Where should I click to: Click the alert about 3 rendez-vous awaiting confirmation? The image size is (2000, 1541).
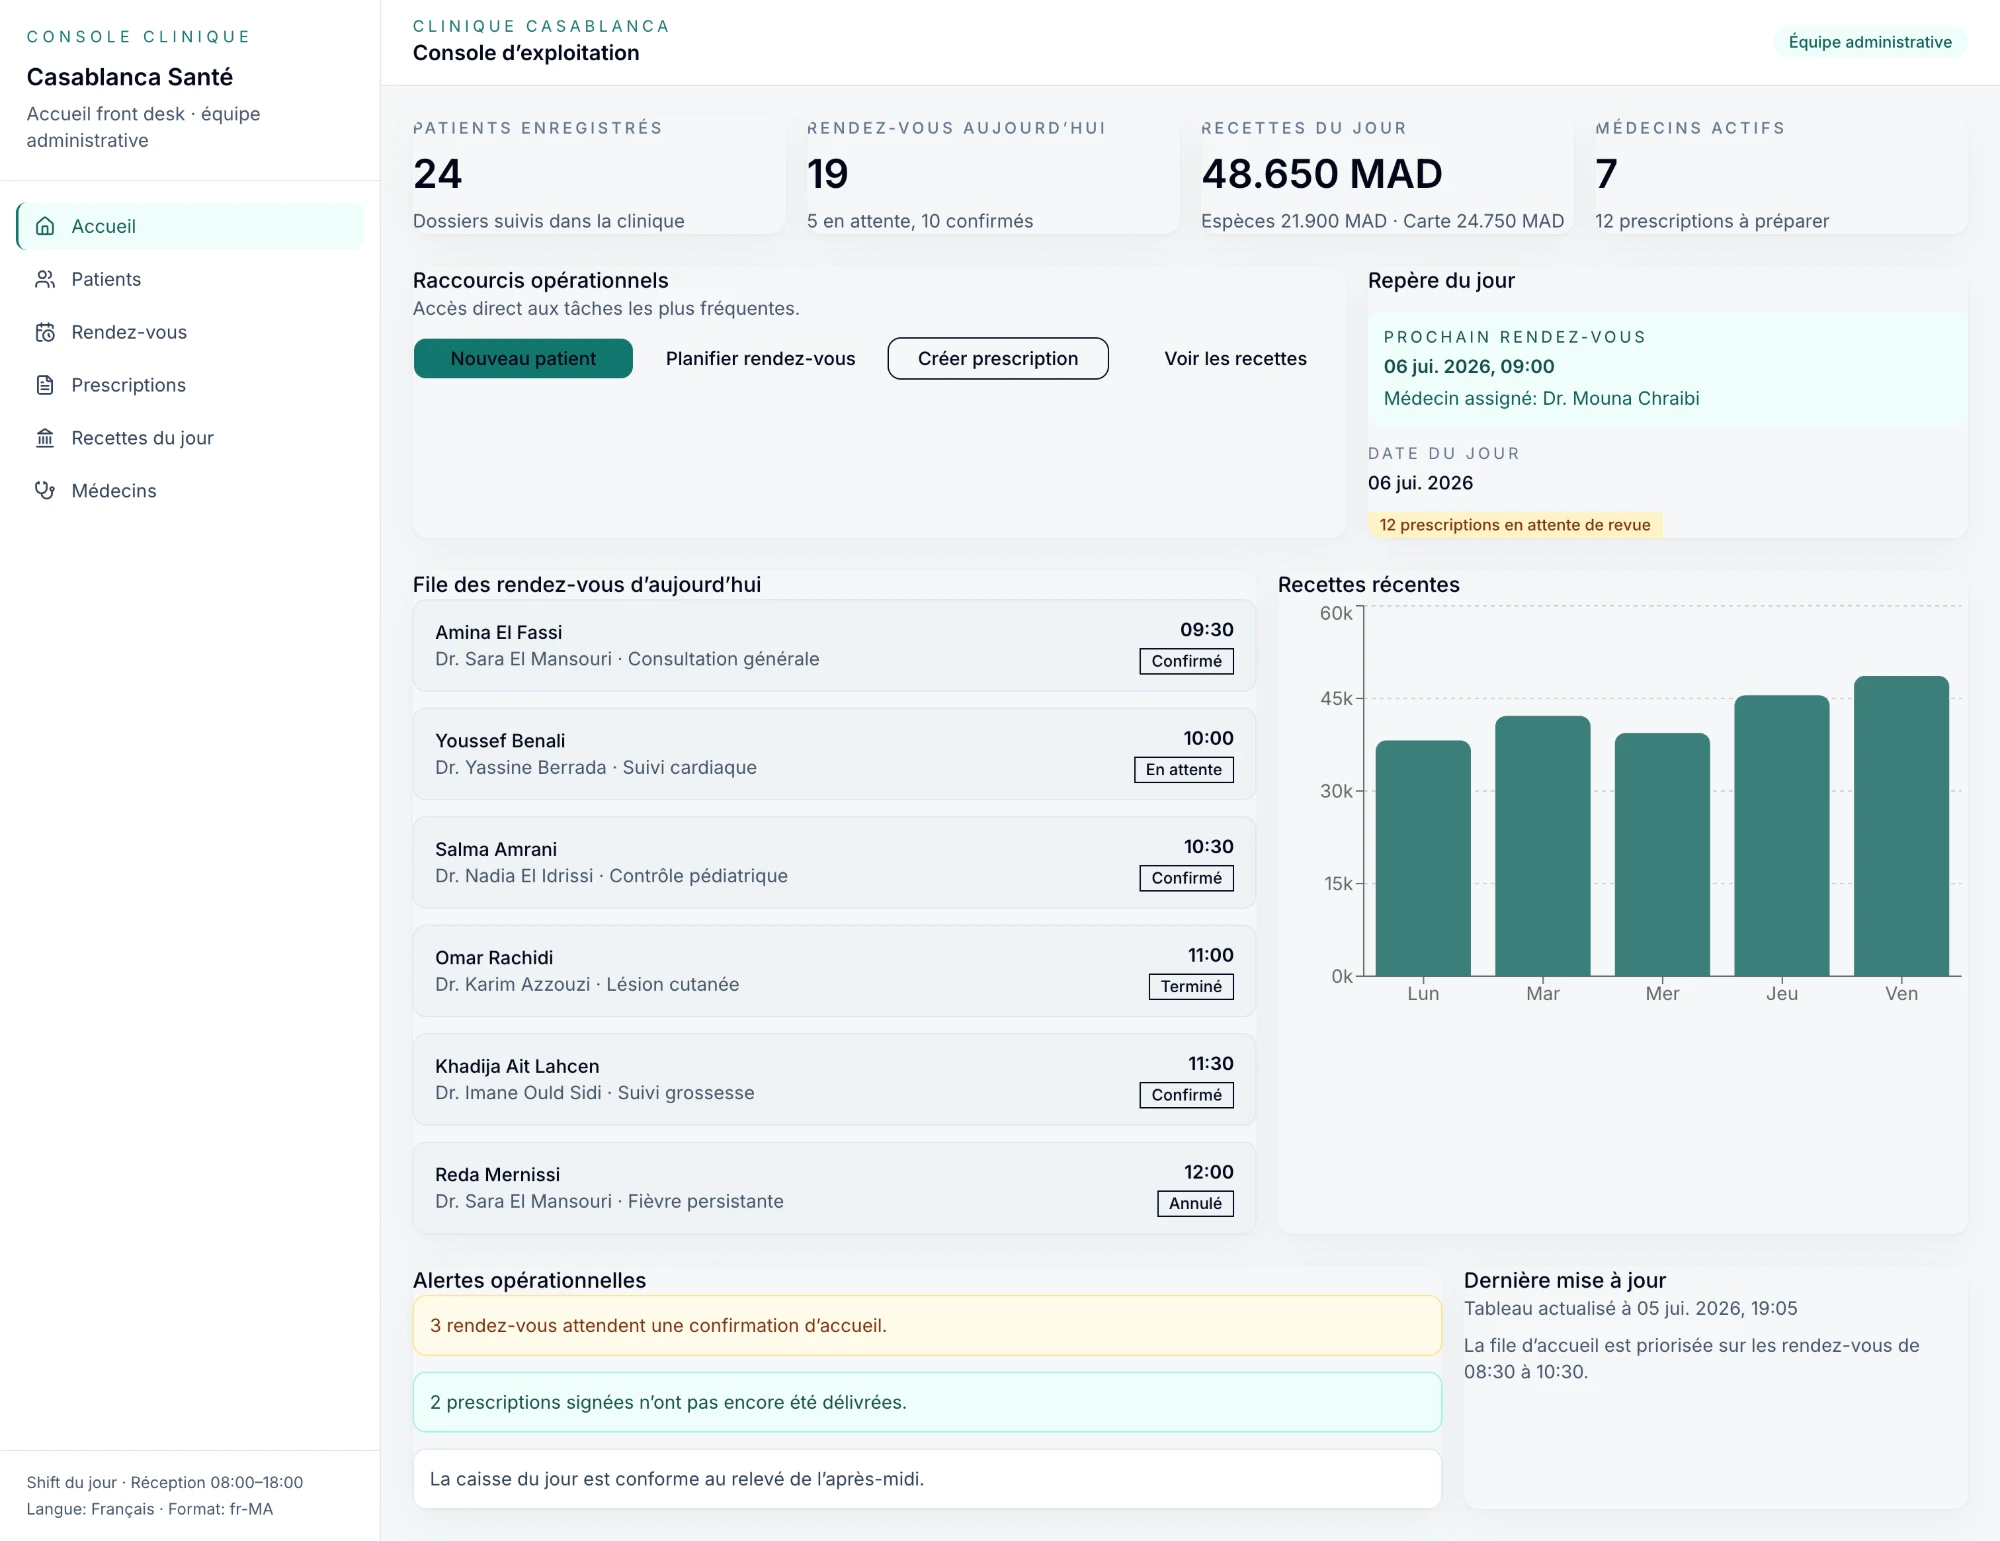point(927,1326)
